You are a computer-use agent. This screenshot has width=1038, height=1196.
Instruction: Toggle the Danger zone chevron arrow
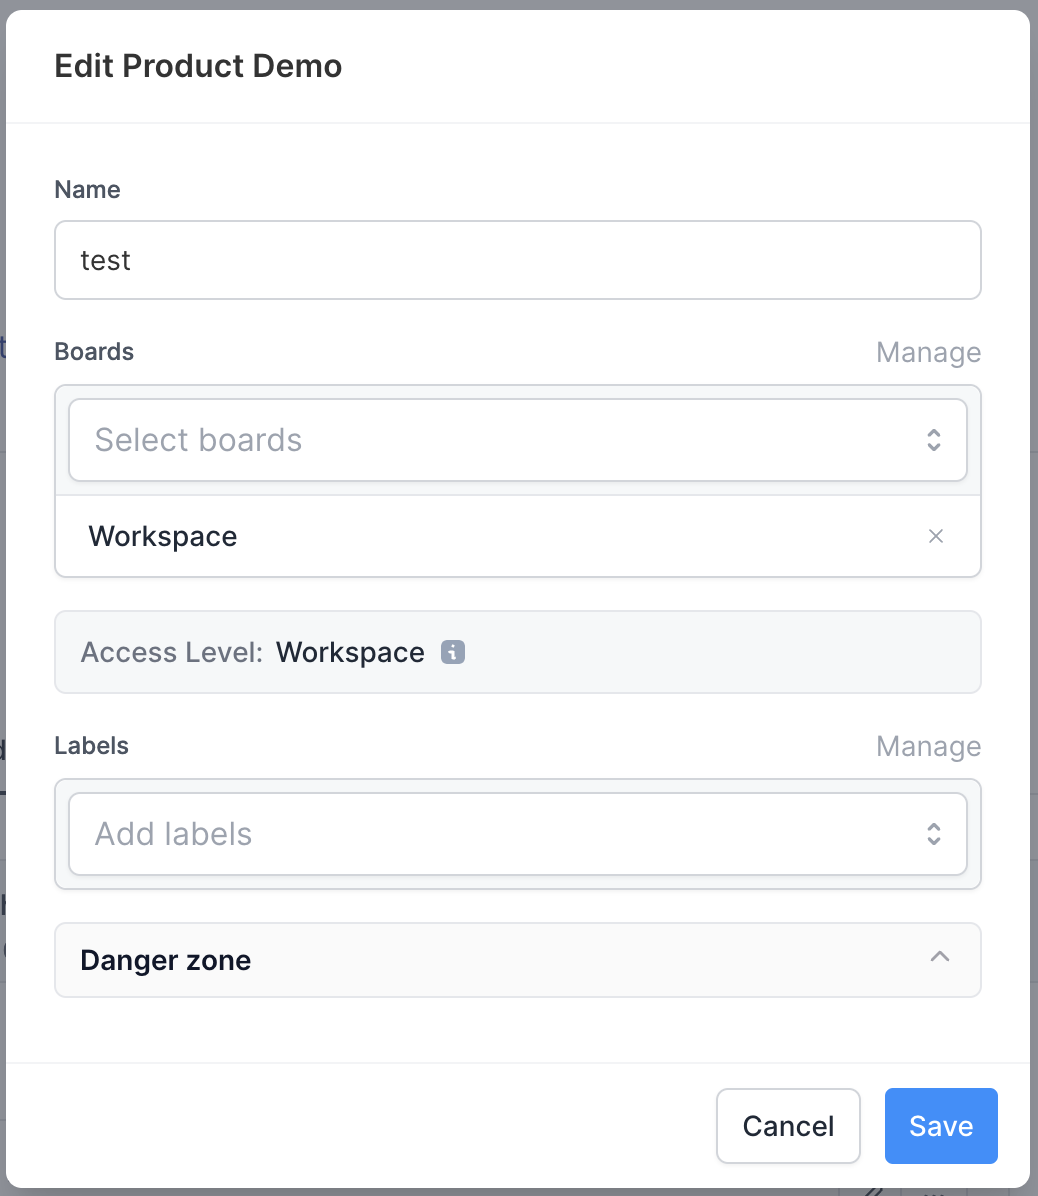pyautogui.click(x=940, y=956)
